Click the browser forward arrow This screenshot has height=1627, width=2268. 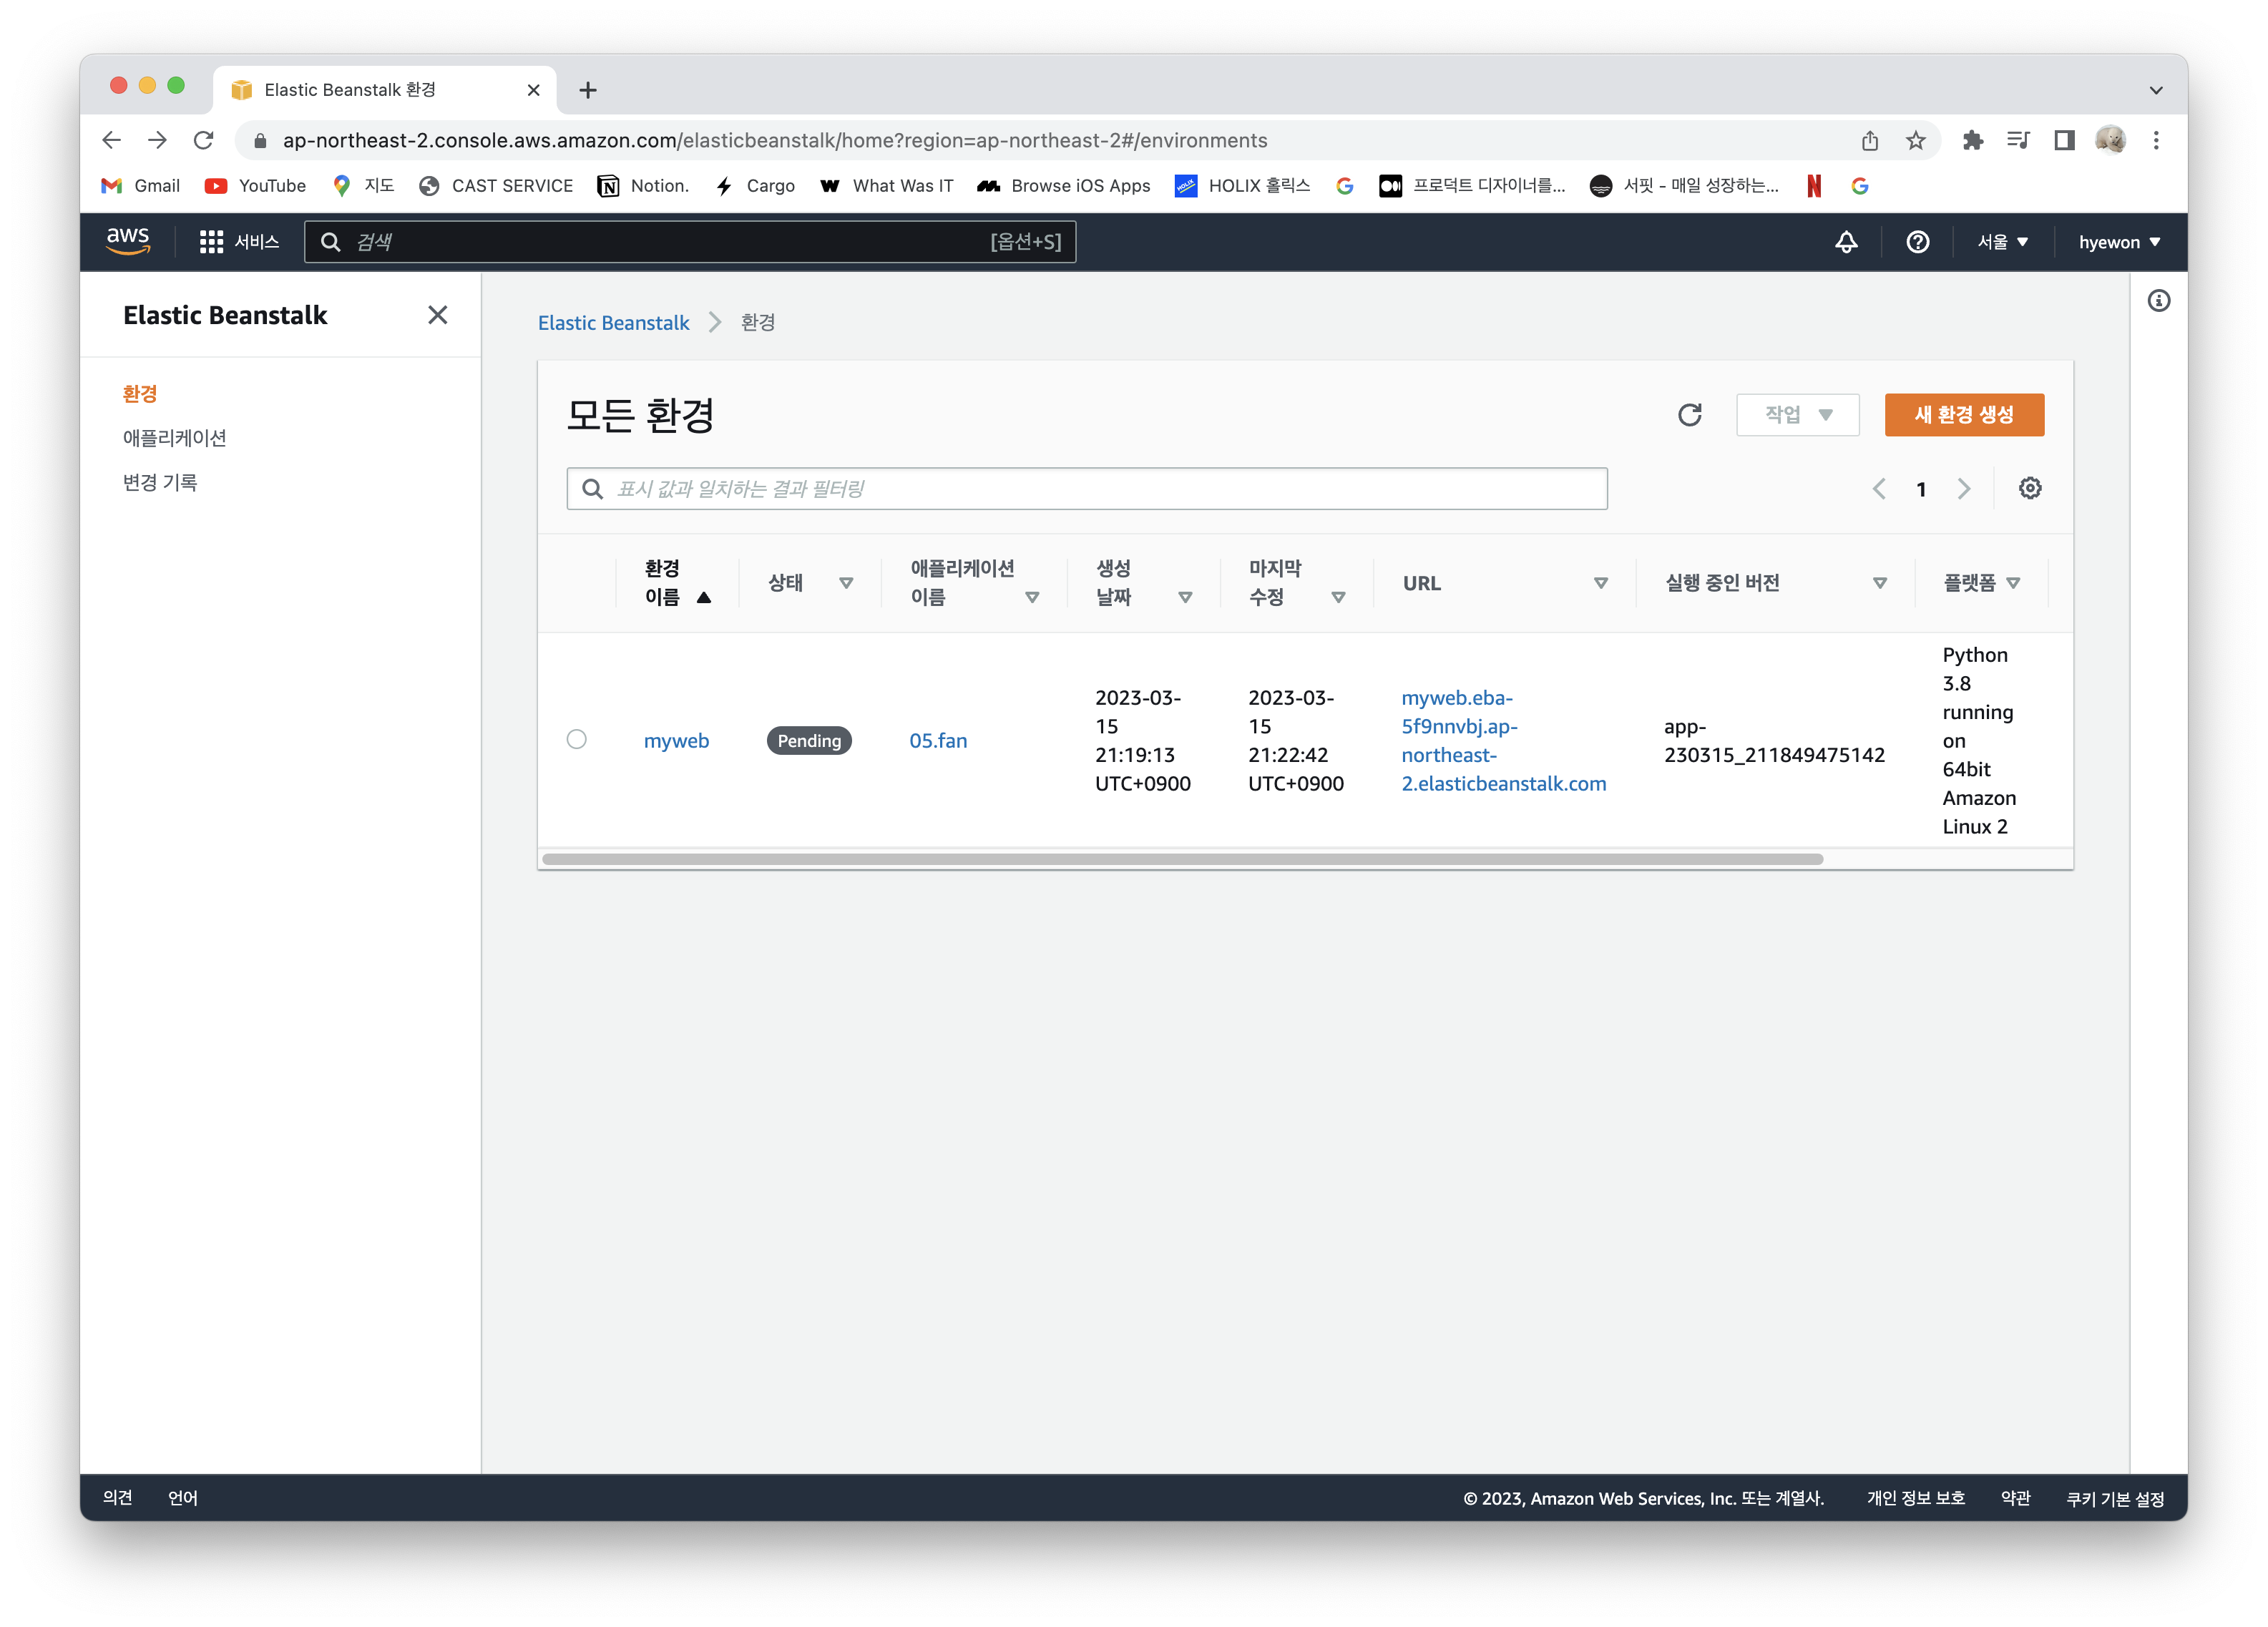point(158,140)
